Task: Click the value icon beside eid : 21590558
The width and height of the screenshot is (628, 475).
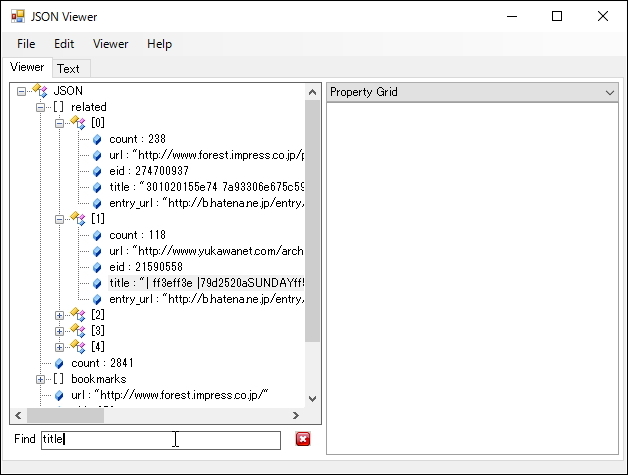Action: [x=97, y=268]
